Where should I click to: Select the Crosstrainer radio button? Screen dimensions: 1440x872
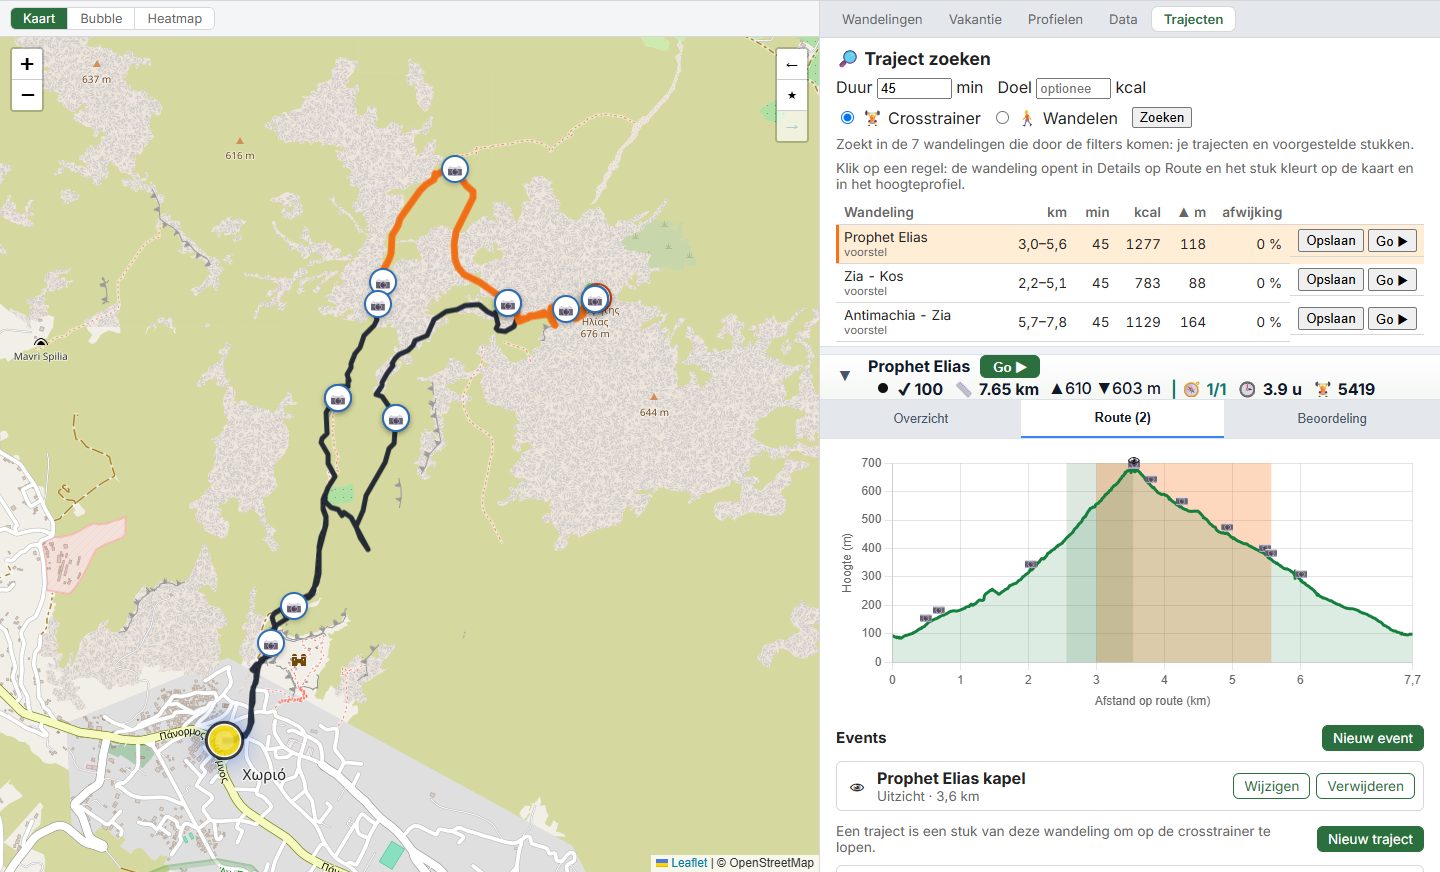[847, 118]
